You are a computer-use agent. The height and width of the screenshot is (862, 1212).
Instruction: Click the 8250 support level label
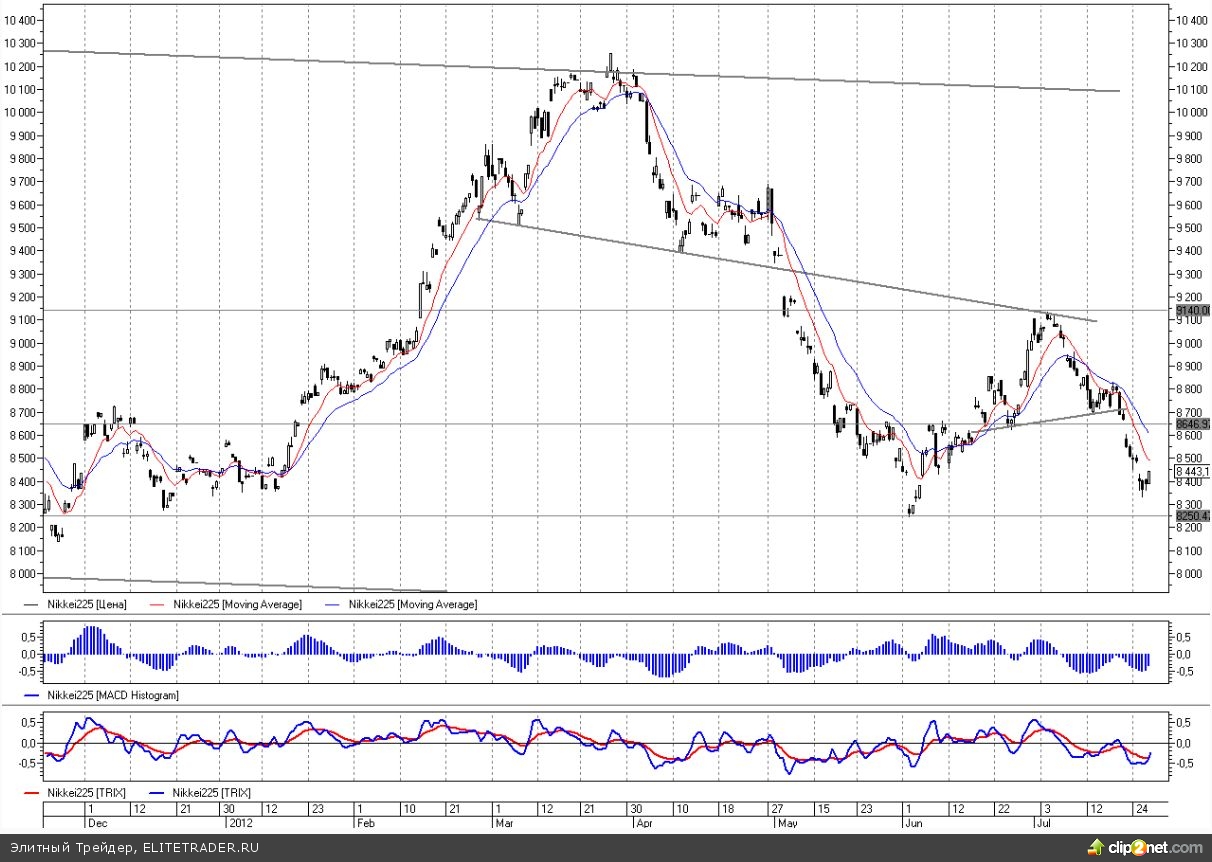1192,516
